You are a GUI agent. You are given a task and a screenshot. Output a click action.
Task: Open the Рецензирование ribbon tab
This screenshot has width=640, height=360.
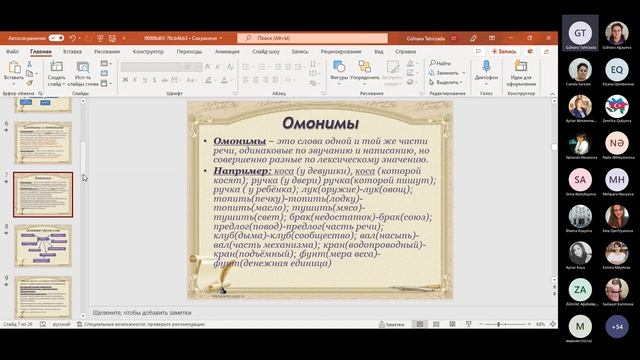pyautogui.click(x=341, y=51)
